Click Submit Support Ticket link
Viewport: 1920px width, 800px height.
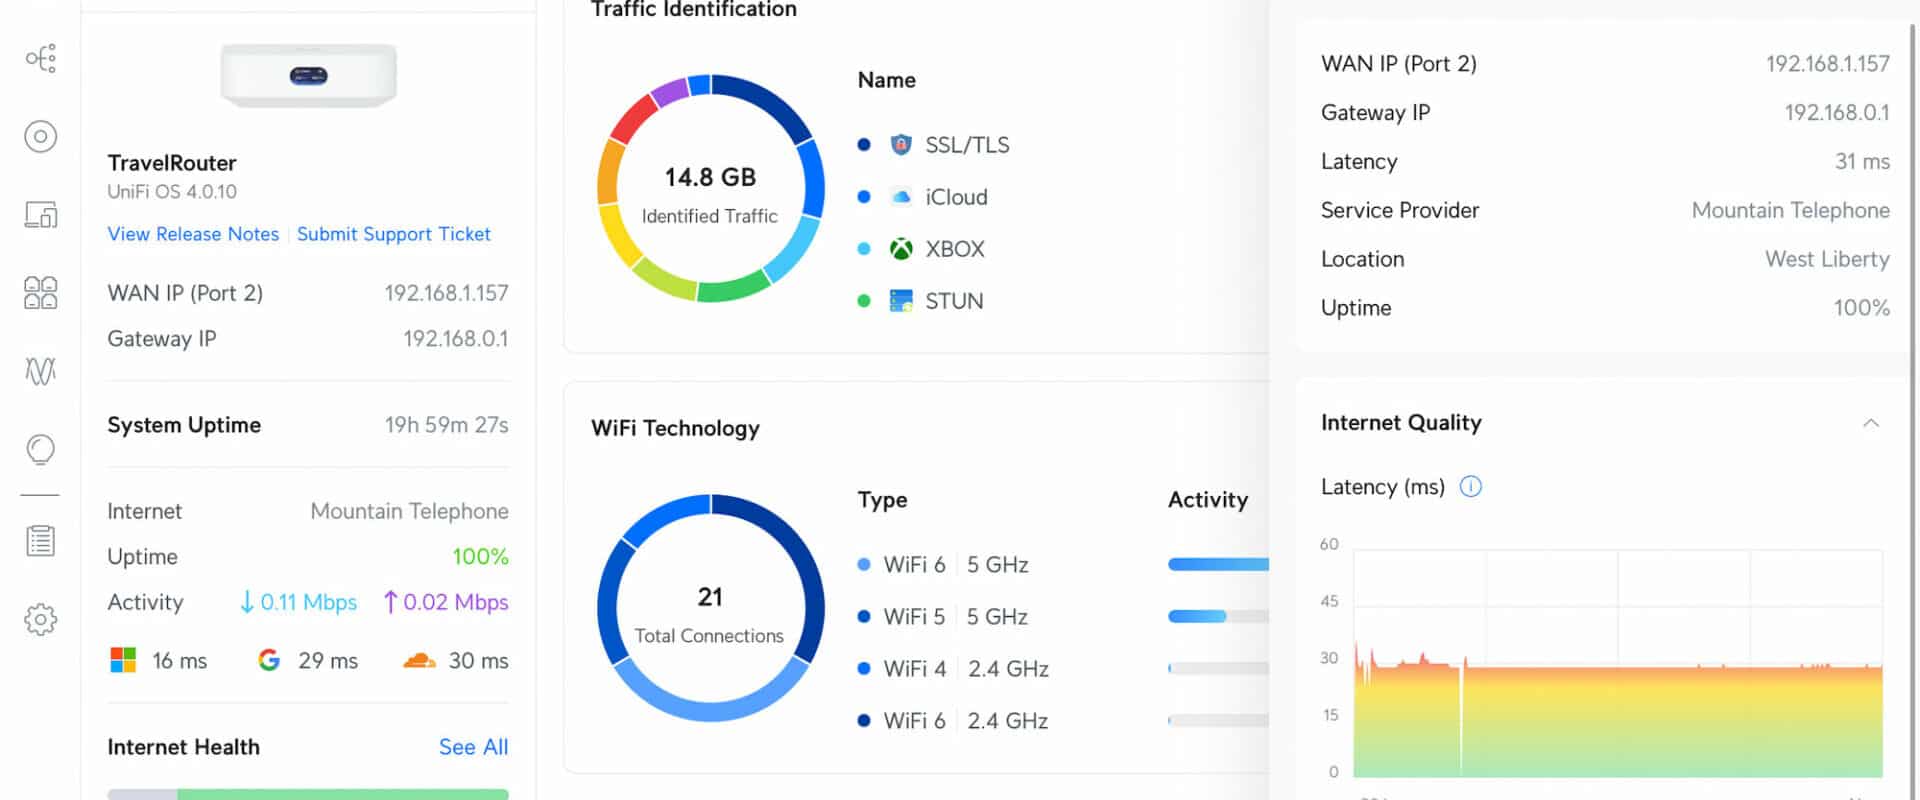[x=394, y=234]
